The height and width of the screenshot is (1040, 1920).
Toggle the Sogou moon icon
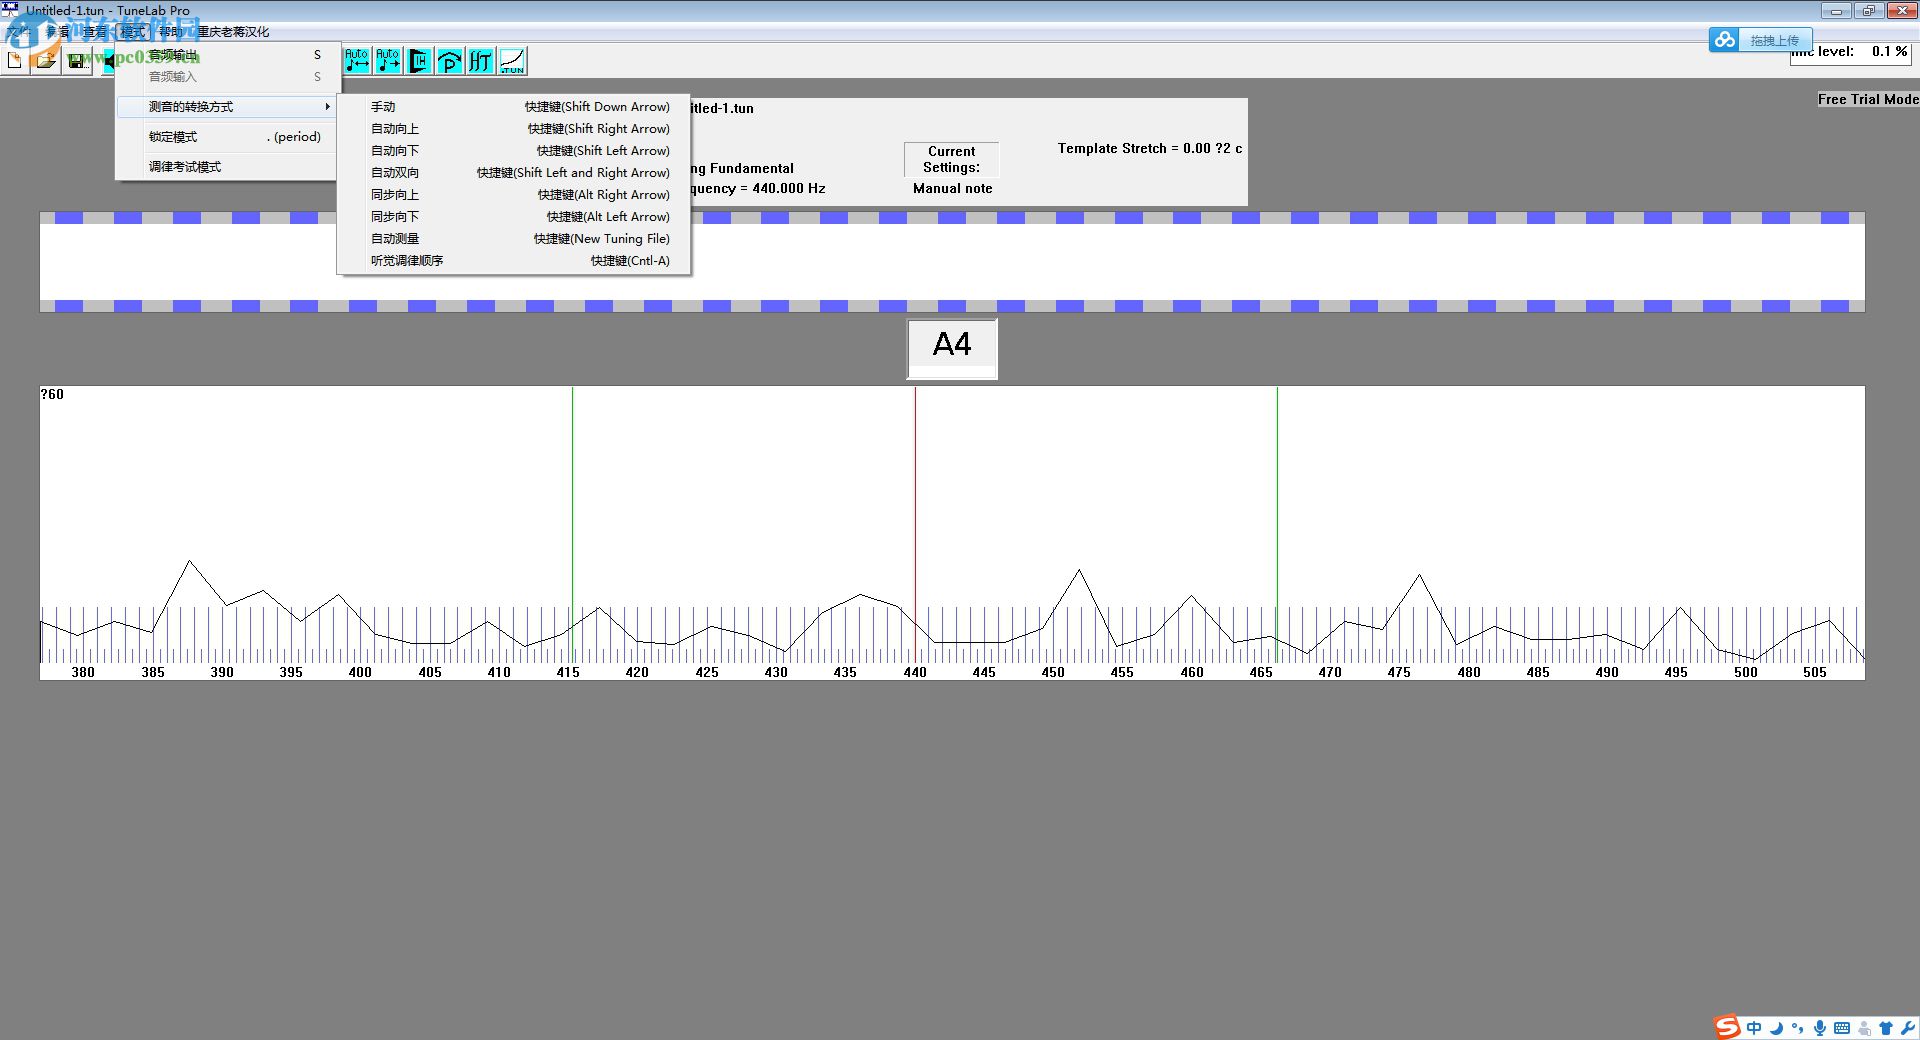point(1776,1028)
